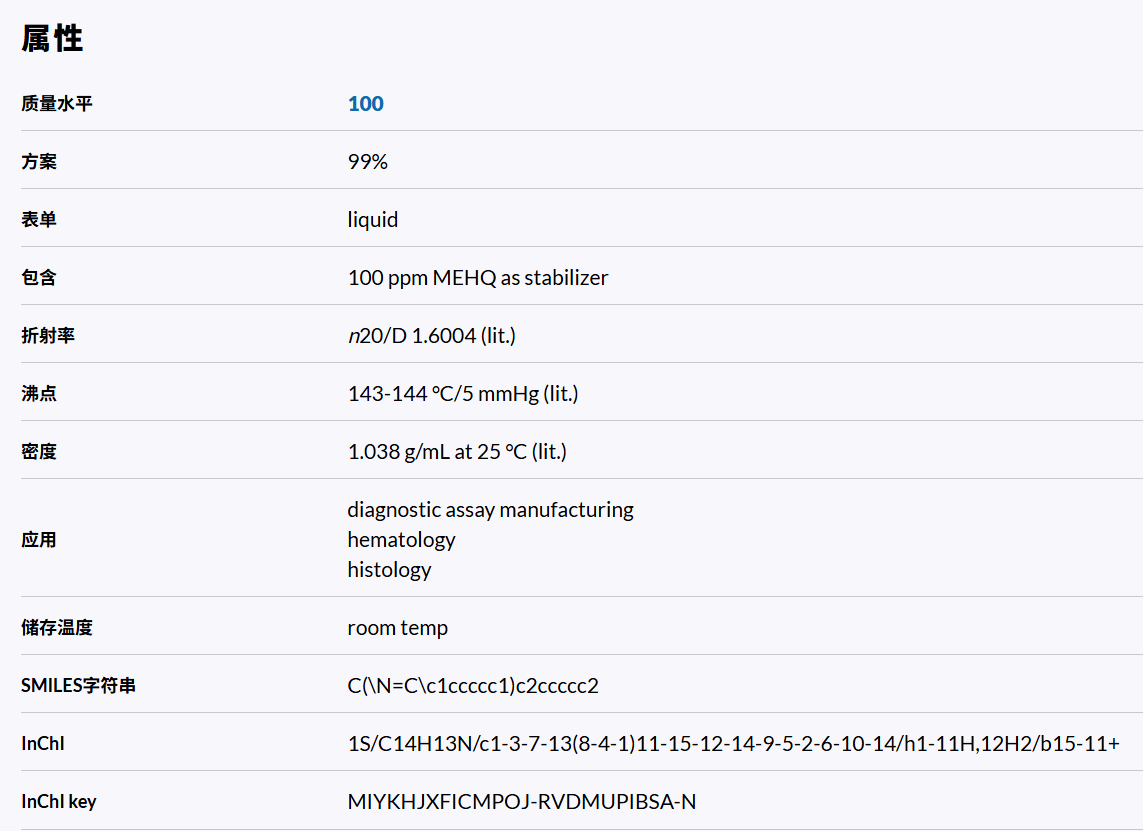The image size is (1143, 831).
Task: Click 'diagnostic assay manufacturing' application entry
Action: coord(490,510)
